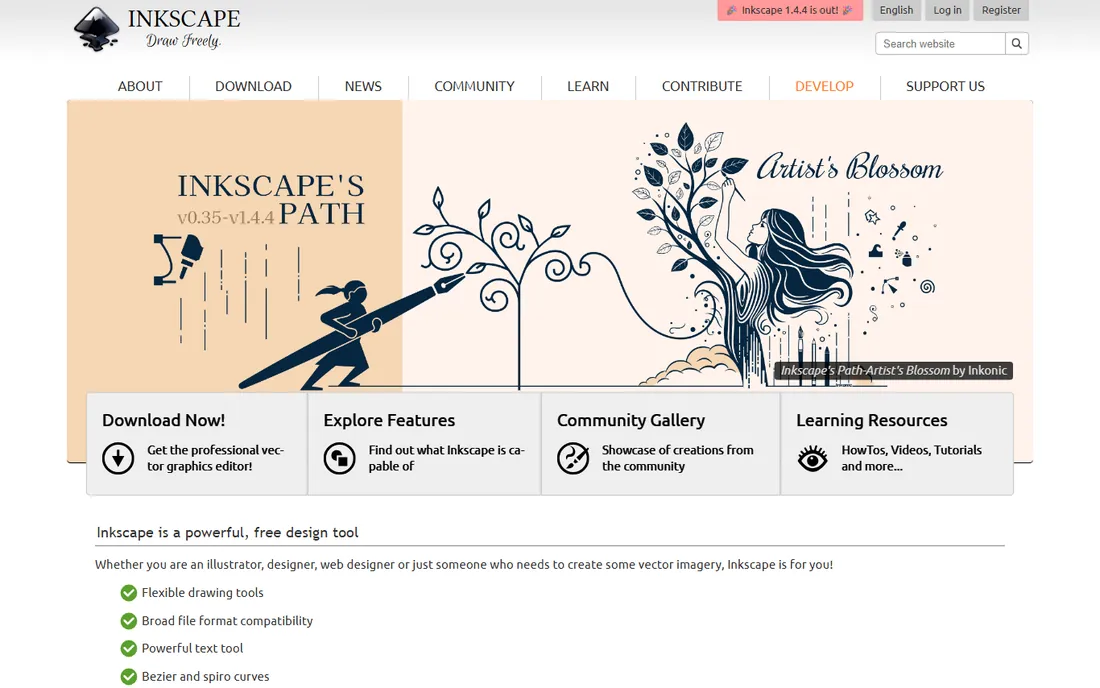Click 'Showcase of creations from the community'
The width and height of the screenshot is (1100, 688).
coord(678,458)
